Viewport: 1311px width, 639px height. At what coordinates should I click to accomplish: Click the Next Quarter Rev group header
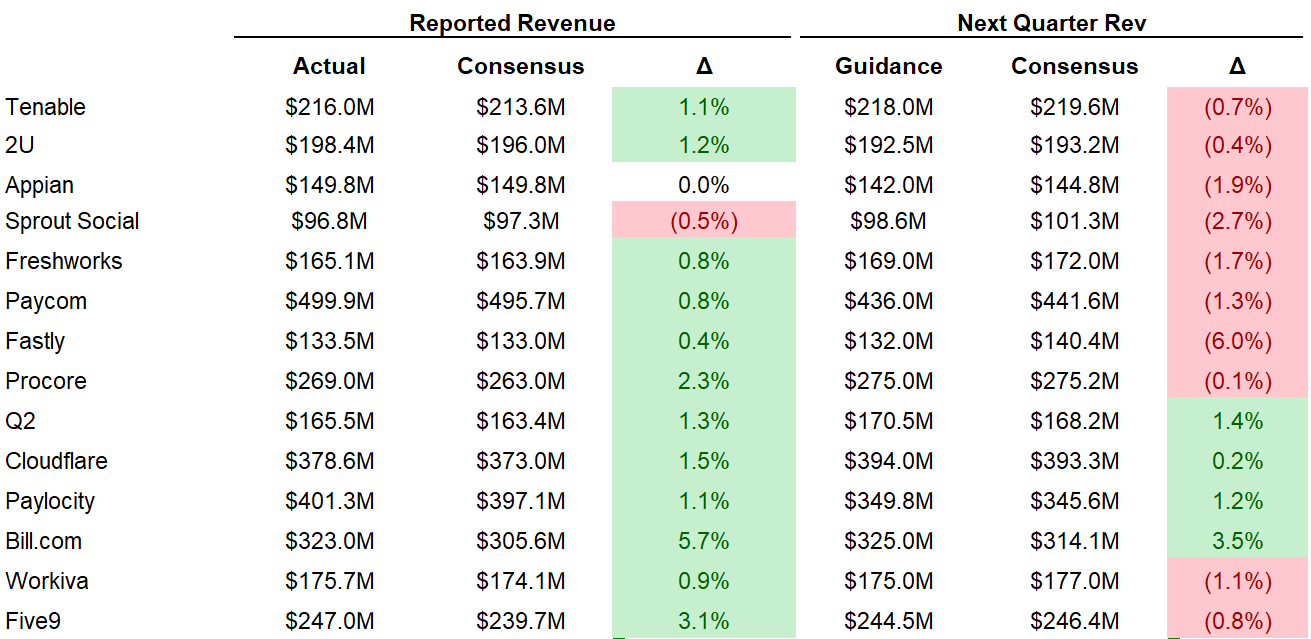pyautogui.click(x=1052, y=22)
